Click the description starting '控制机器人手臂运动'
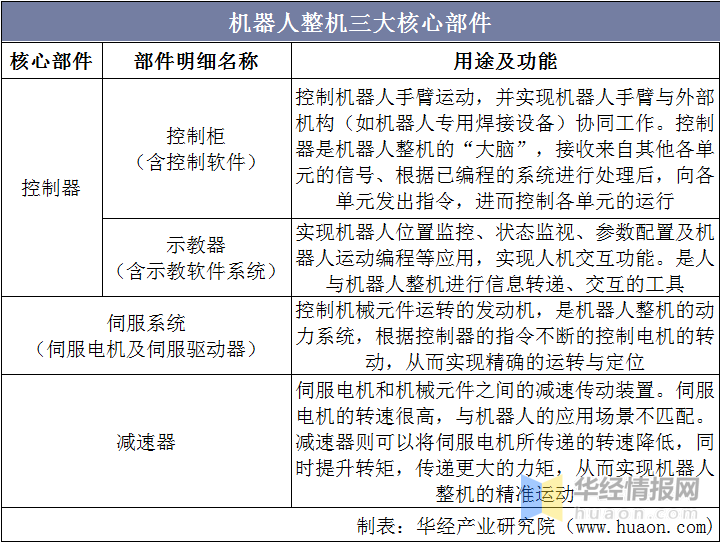Viewport: 722px width, 542px height. click(x=505, y=149)
